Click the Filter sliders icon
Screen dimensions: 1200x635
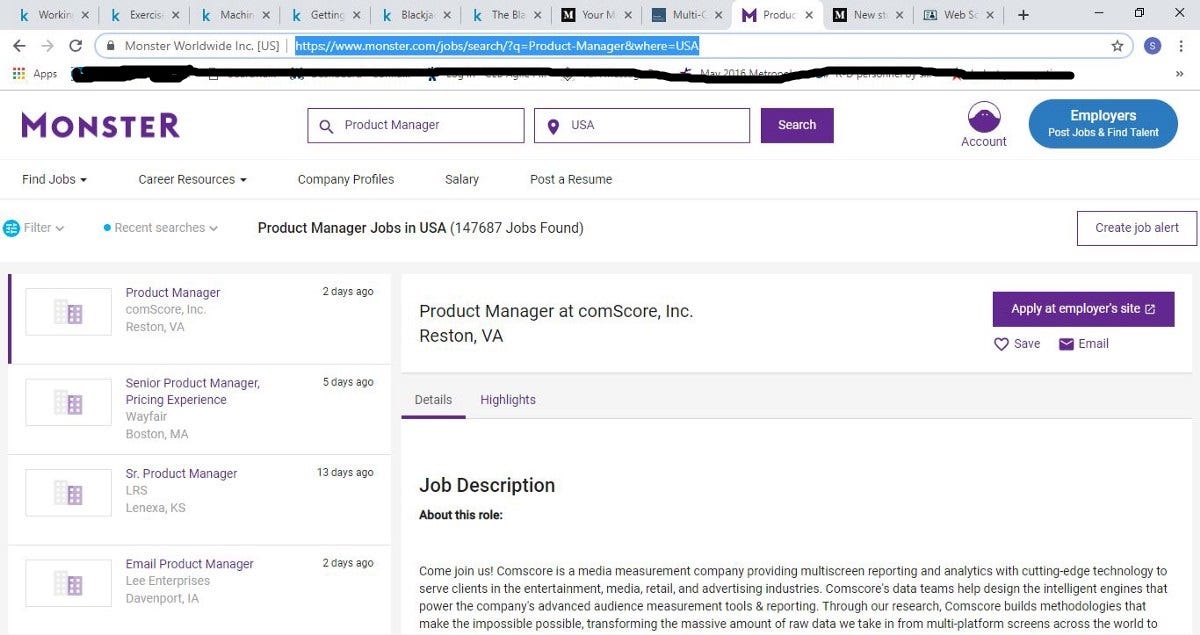point(12,228)
